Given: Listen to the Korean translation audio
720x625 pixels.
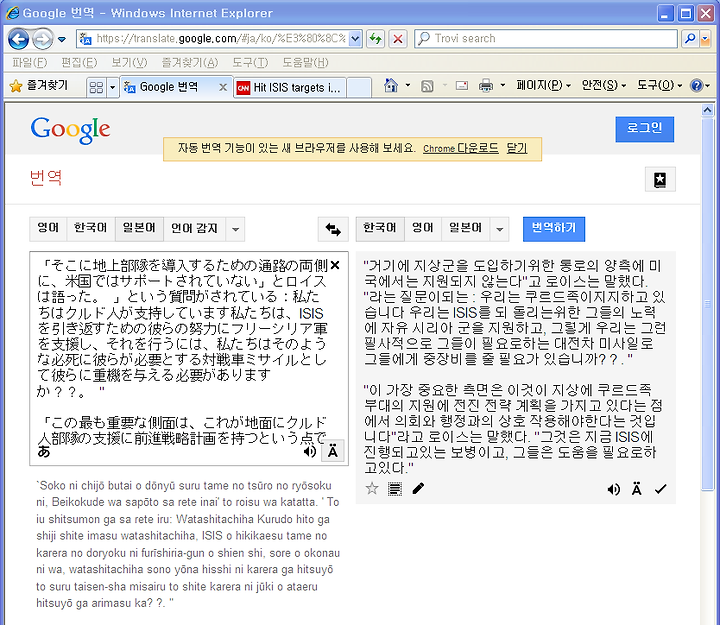Looking at the screenshot, I should tap(613, 490).
